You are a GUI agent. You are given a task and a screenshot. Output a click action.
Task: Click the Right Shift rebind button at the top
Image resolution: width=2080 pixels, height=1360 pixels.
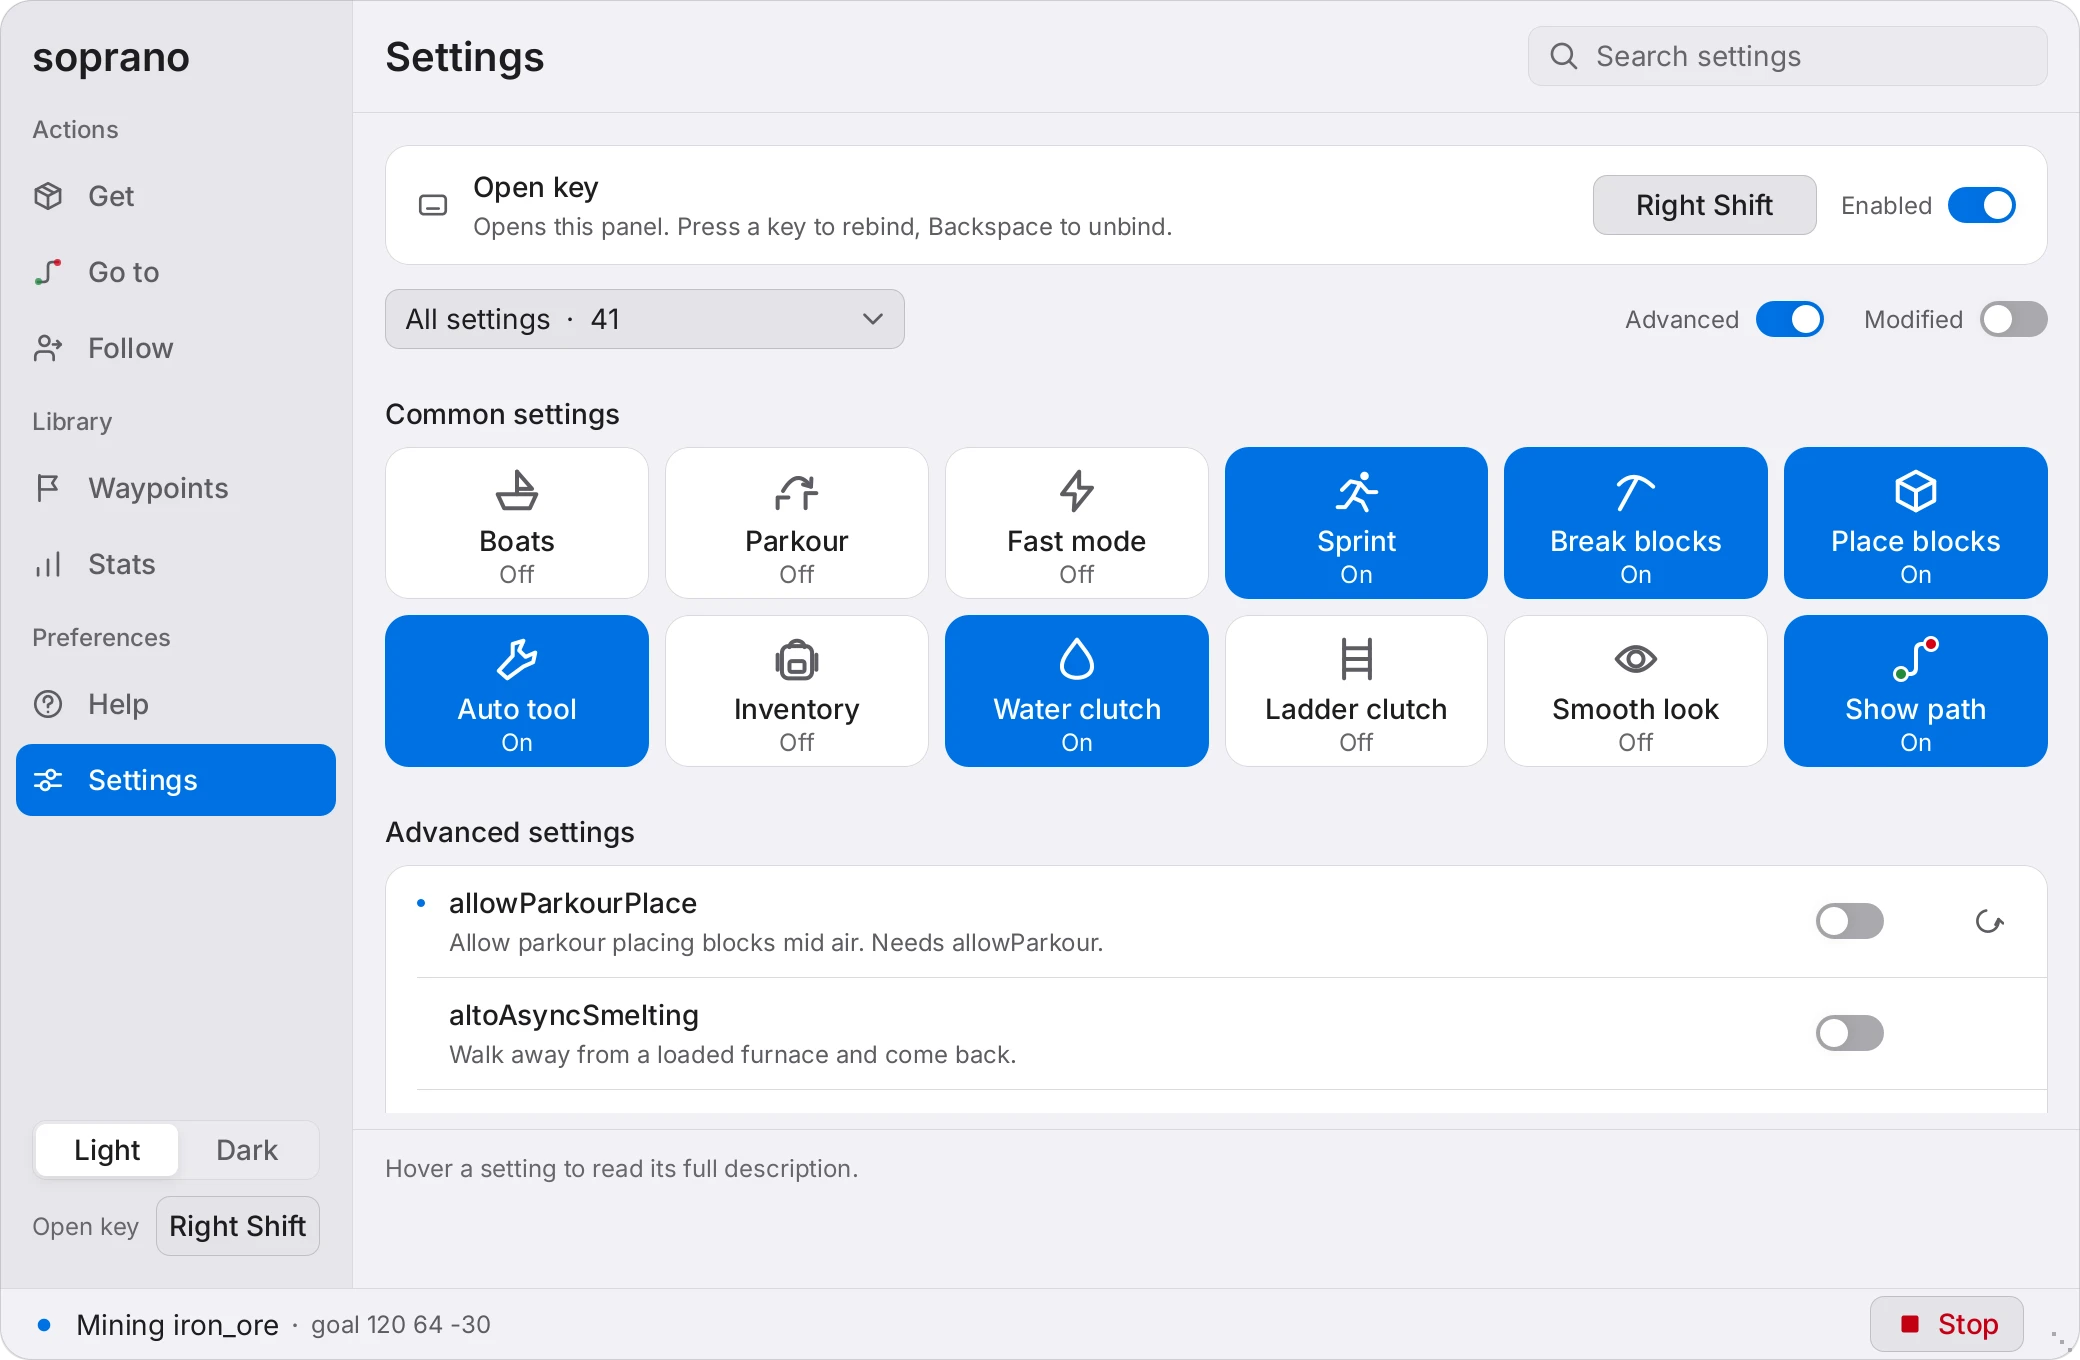tap(1704, 205)
